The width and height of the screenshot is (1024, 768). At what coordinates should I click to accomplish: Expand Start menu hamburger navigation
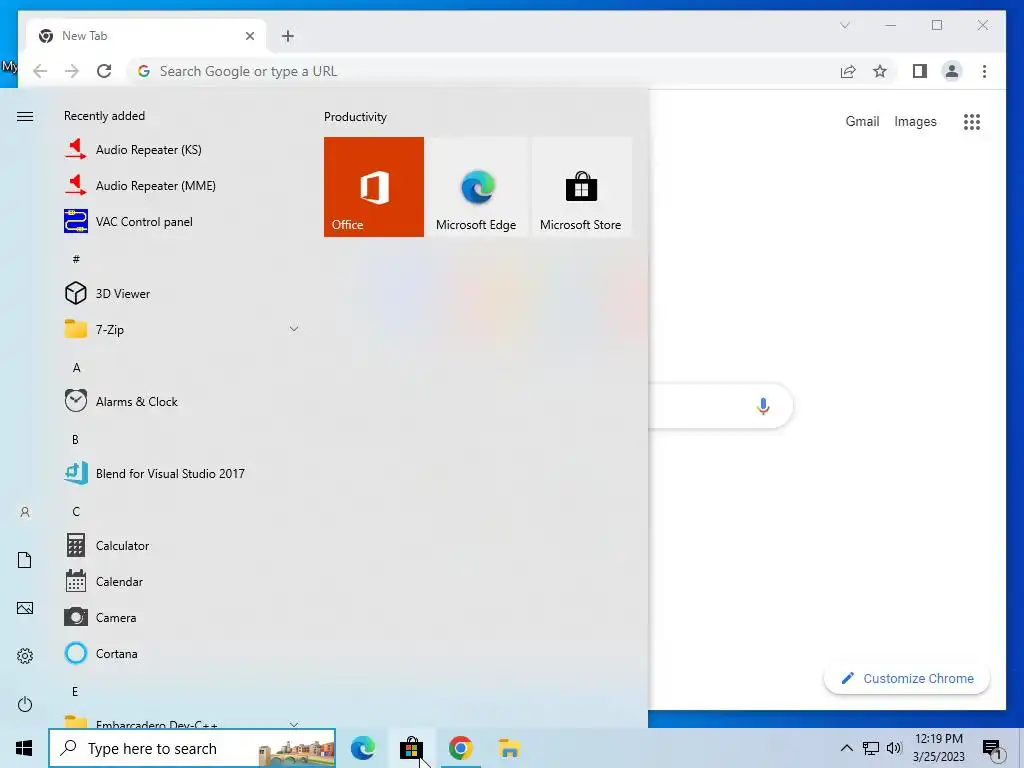25,117
